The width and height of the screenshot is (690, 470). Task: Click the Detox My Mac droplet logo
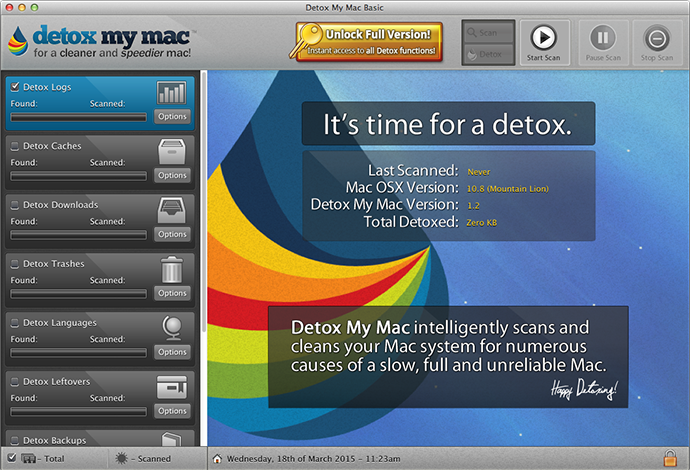18,41
